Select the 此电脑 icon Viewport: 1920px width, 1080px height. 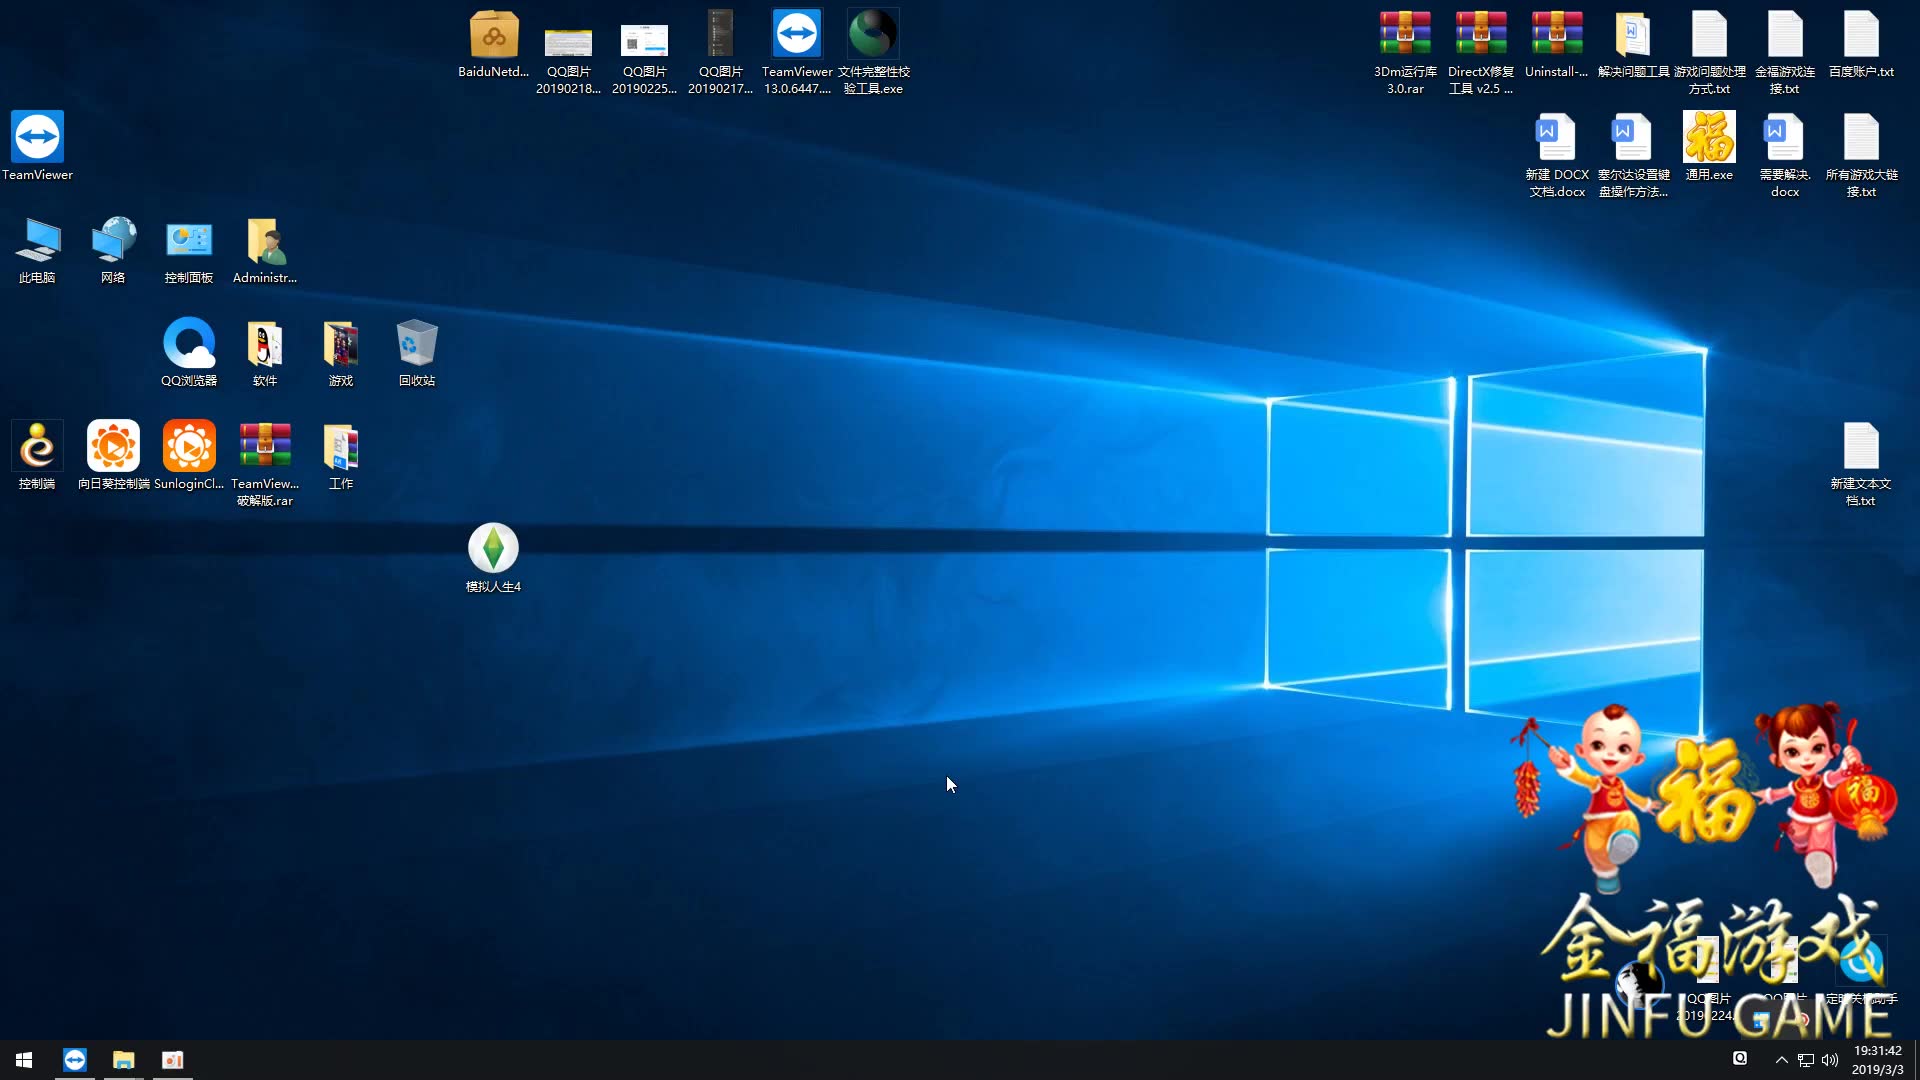tap(37, 241)
